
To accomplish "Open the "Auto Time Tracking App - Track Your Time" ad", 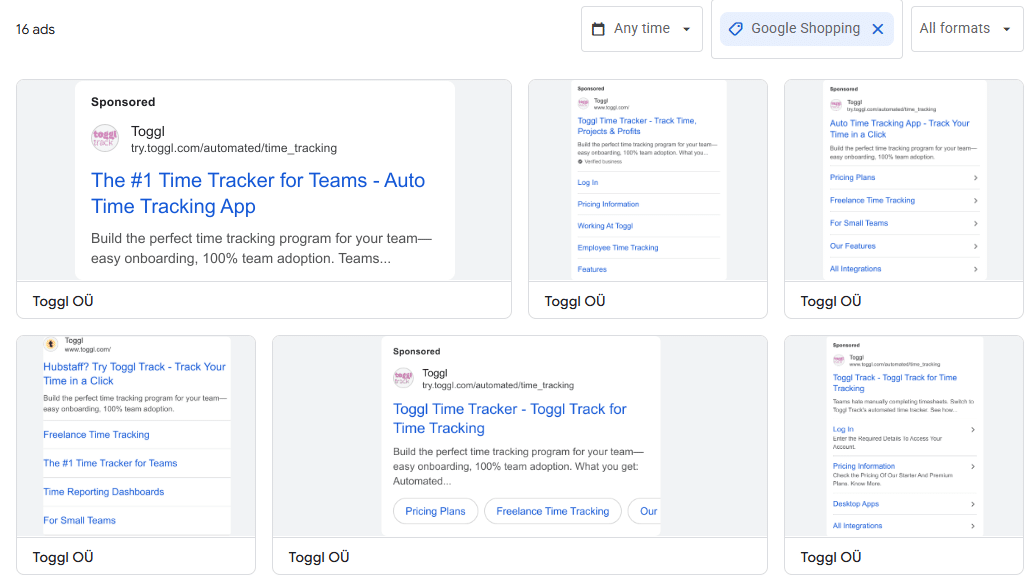I will click(899, 129).
